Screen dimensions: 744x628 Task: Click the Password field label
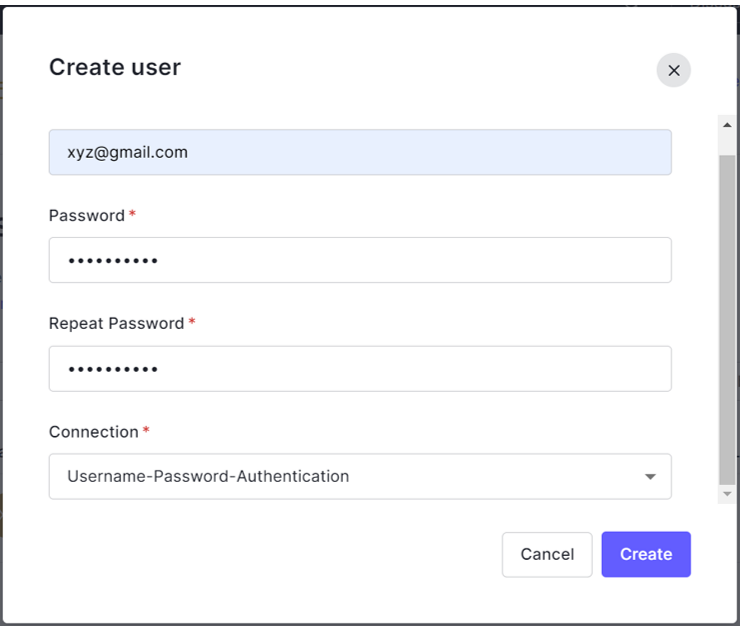click(87, 216)
